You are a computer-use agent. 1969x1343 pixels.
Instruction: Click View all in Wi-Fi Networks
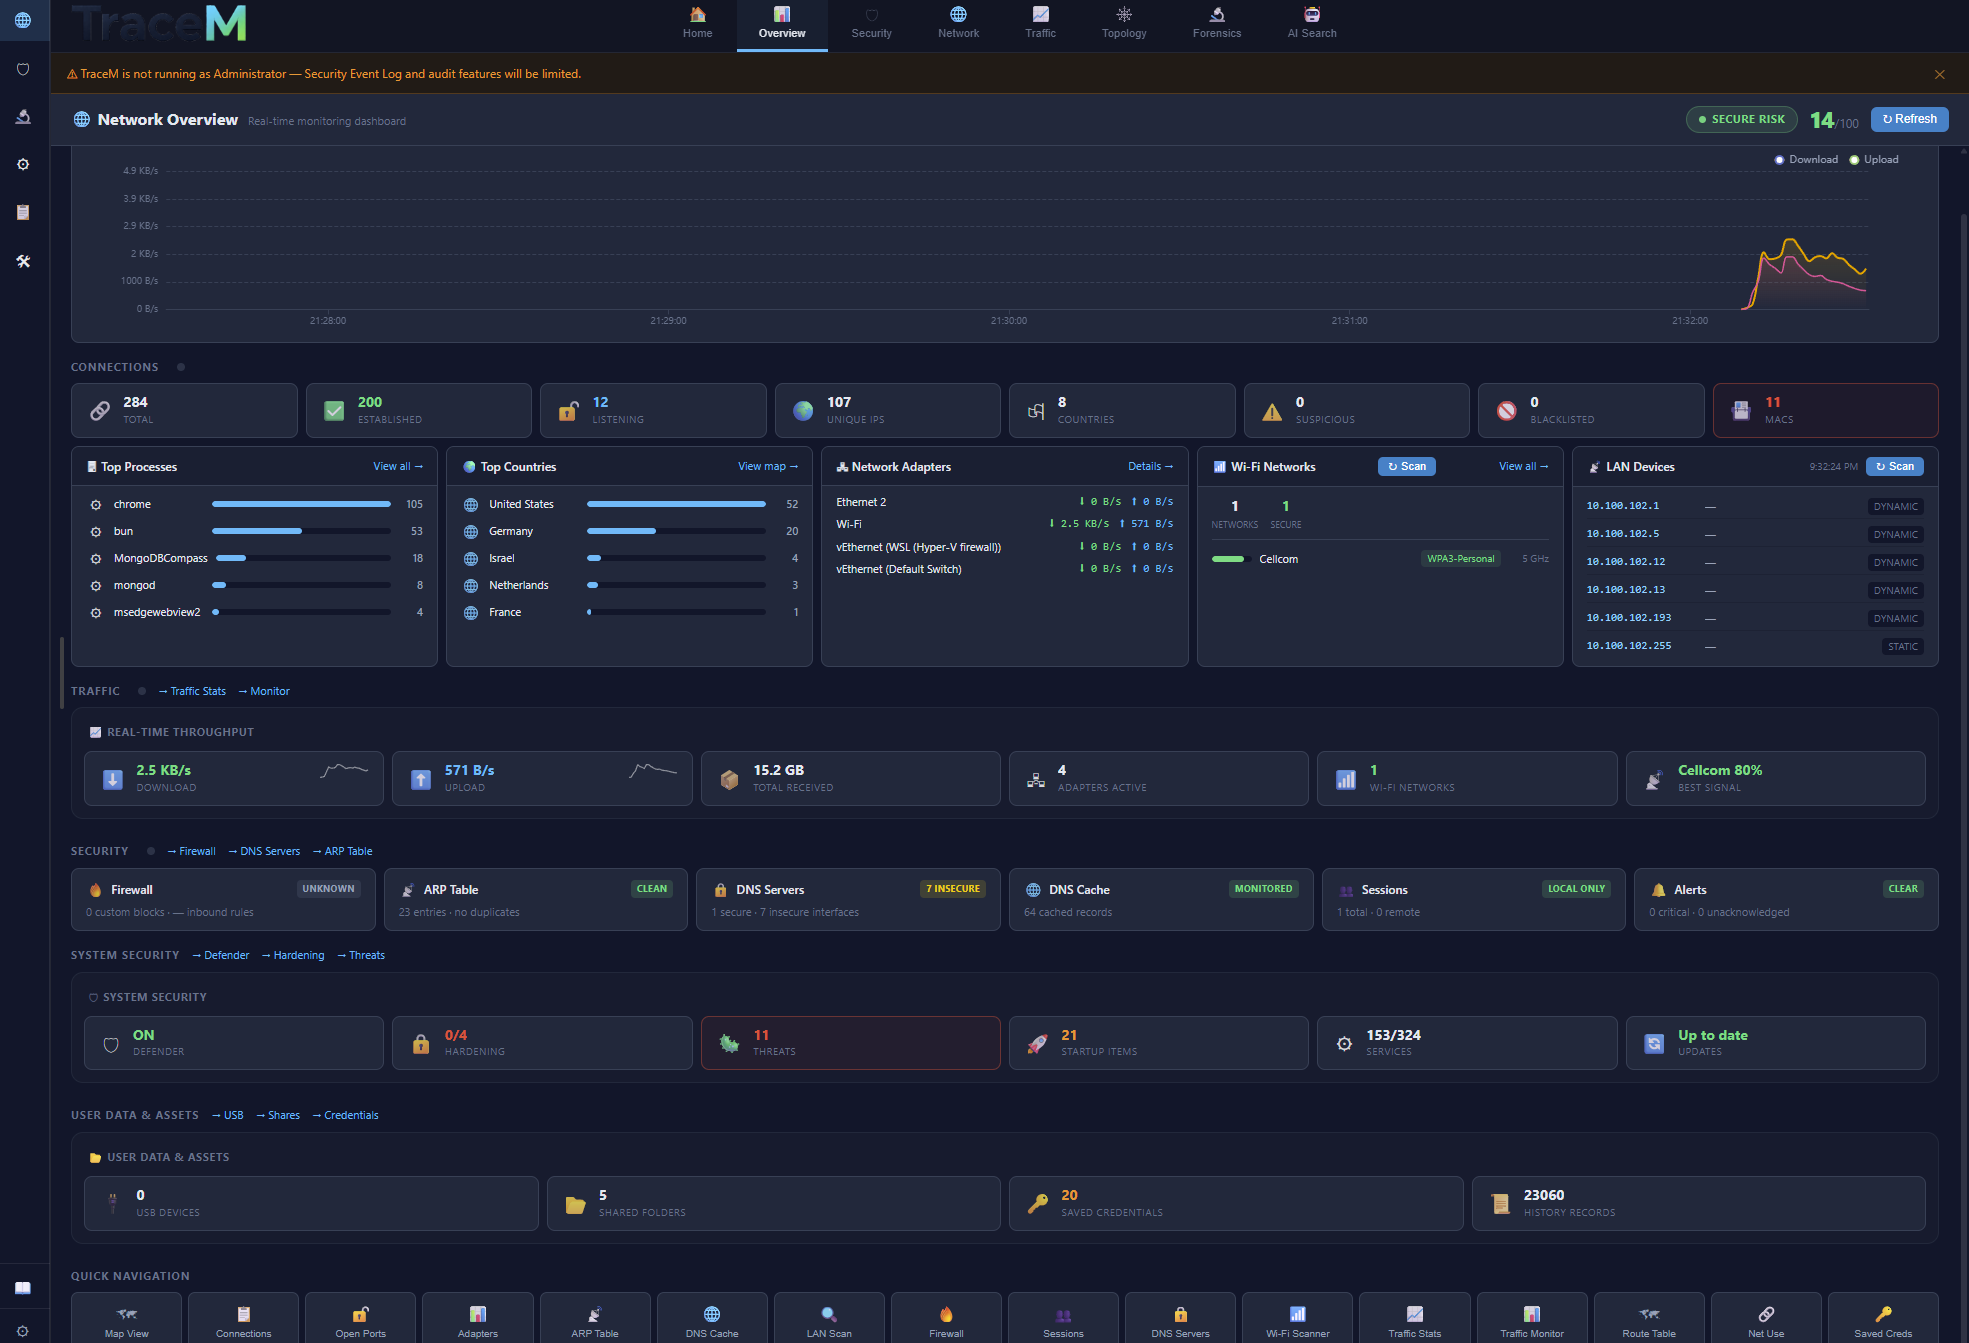point(1523,467)
